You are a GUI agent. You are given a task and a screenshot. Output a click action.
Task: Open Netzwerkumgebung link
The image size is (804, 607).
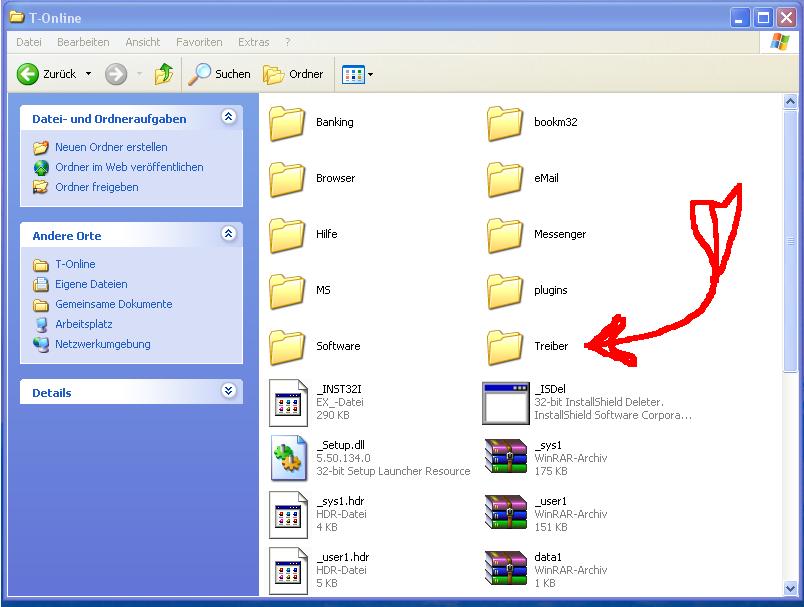(103, 344)
